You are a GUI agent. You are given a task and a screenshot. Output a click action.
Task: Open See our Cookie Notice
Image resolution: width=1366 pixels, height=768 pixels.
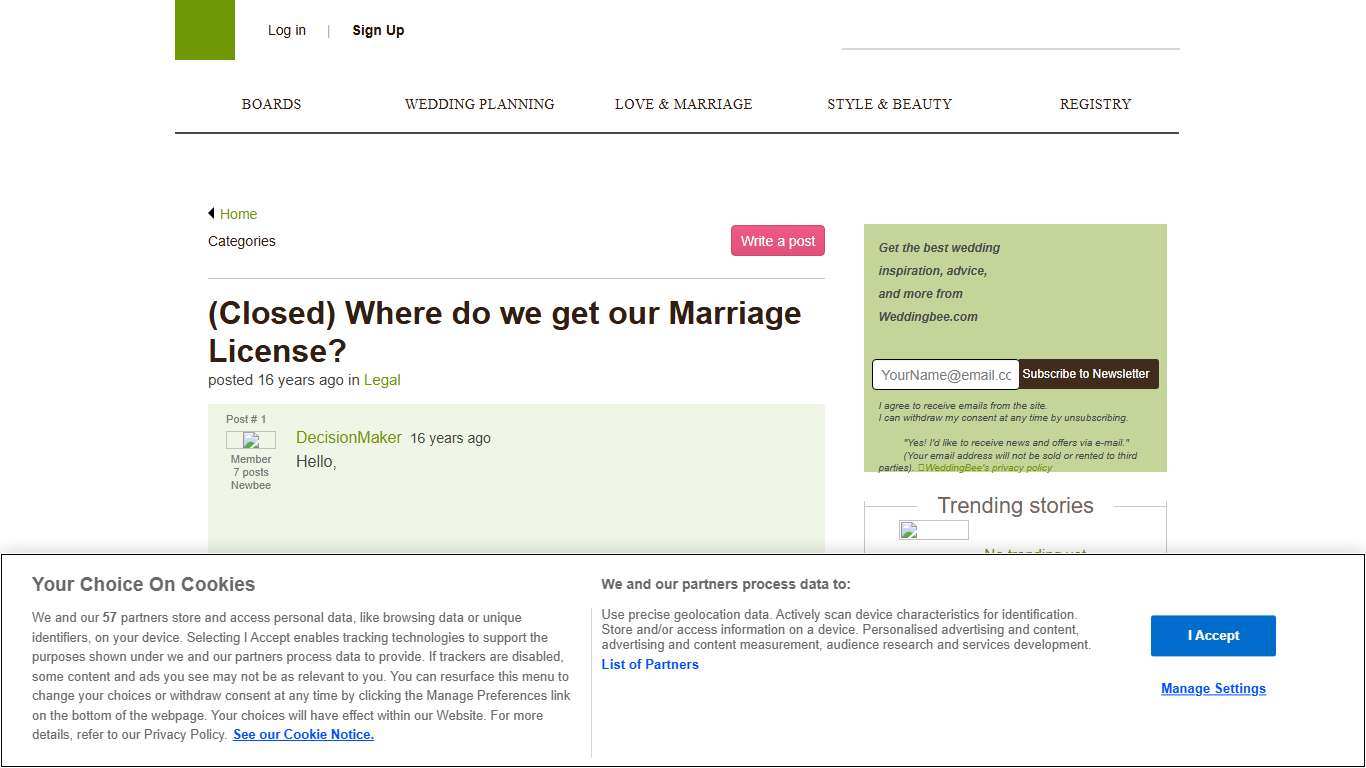coord(303,734)
